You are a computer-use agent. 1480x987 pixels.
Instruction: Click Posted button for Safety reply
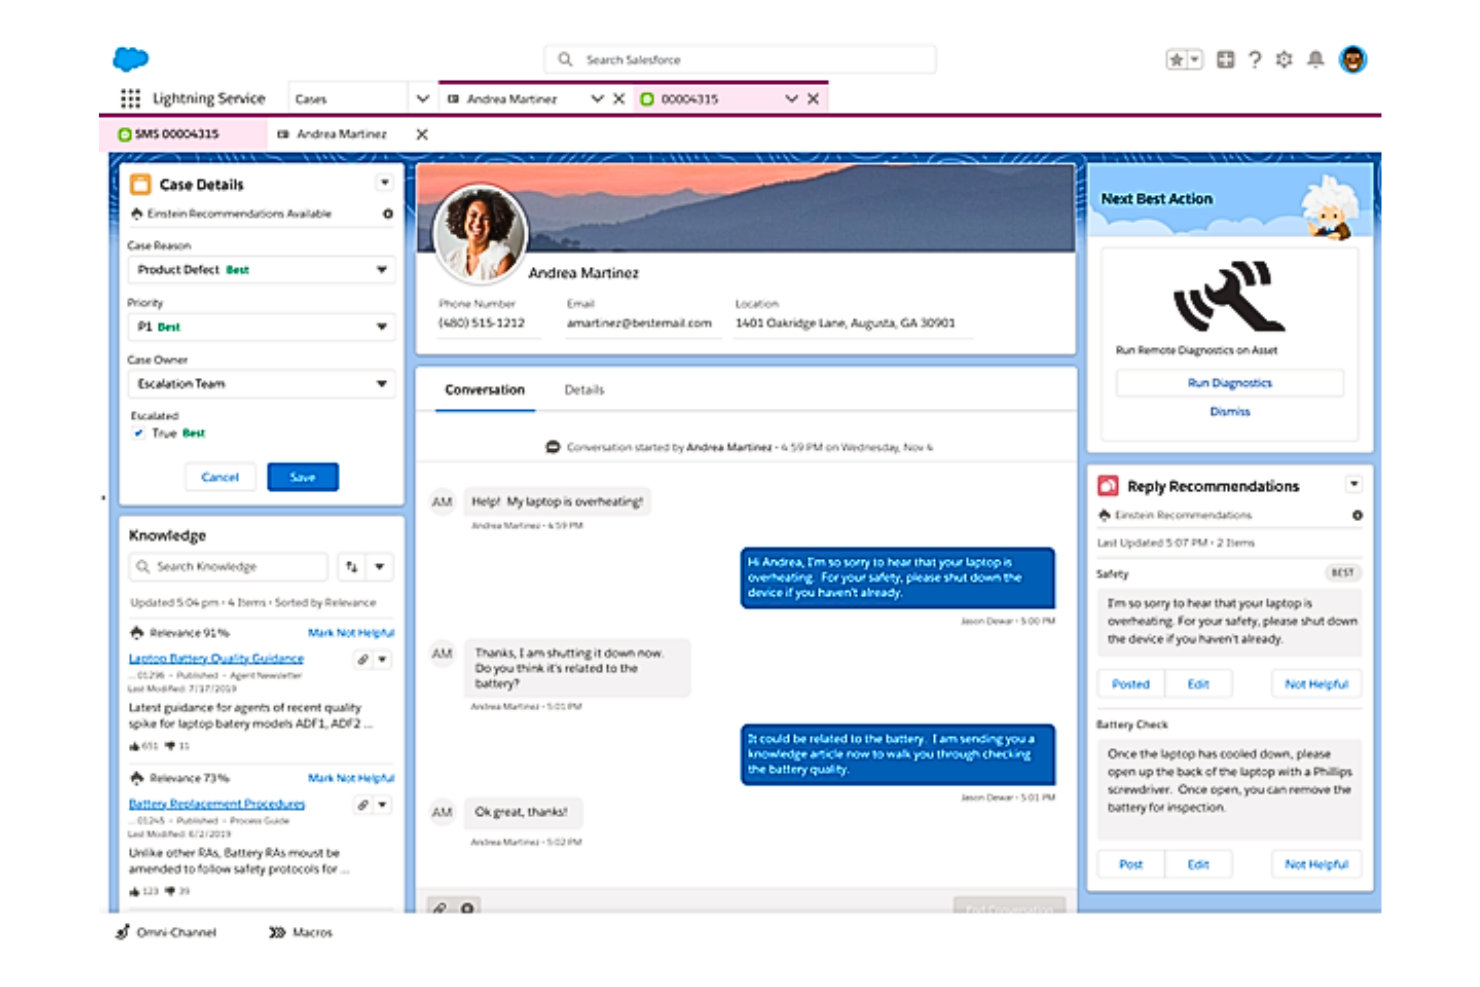[x=1131, y=684]
